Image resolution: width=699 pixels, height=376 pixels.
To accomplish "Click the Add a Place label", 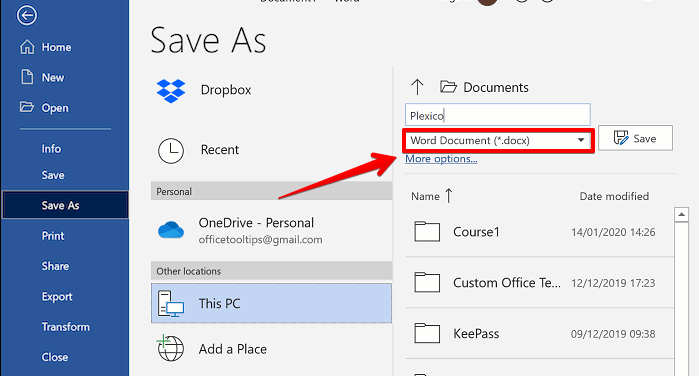I will [233, 349].
